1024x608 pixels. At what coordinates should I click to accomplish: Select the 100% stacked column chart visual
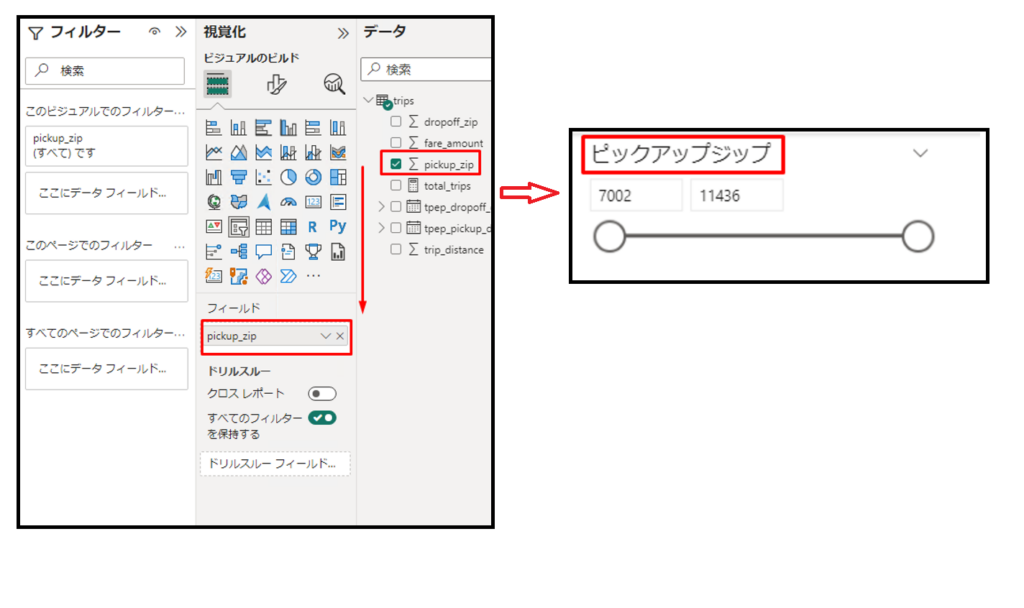pyautogui.click(x=338, y=127)
